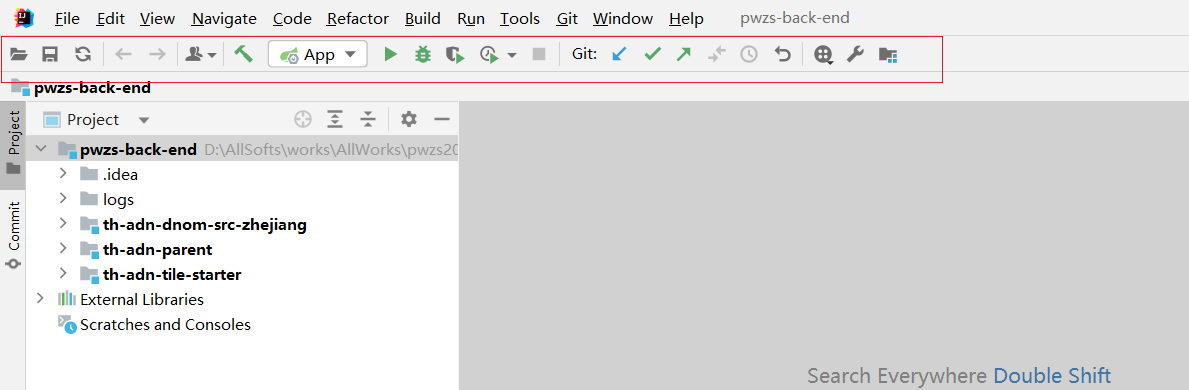Build project with the hammer icon

(x=243, y=54)
